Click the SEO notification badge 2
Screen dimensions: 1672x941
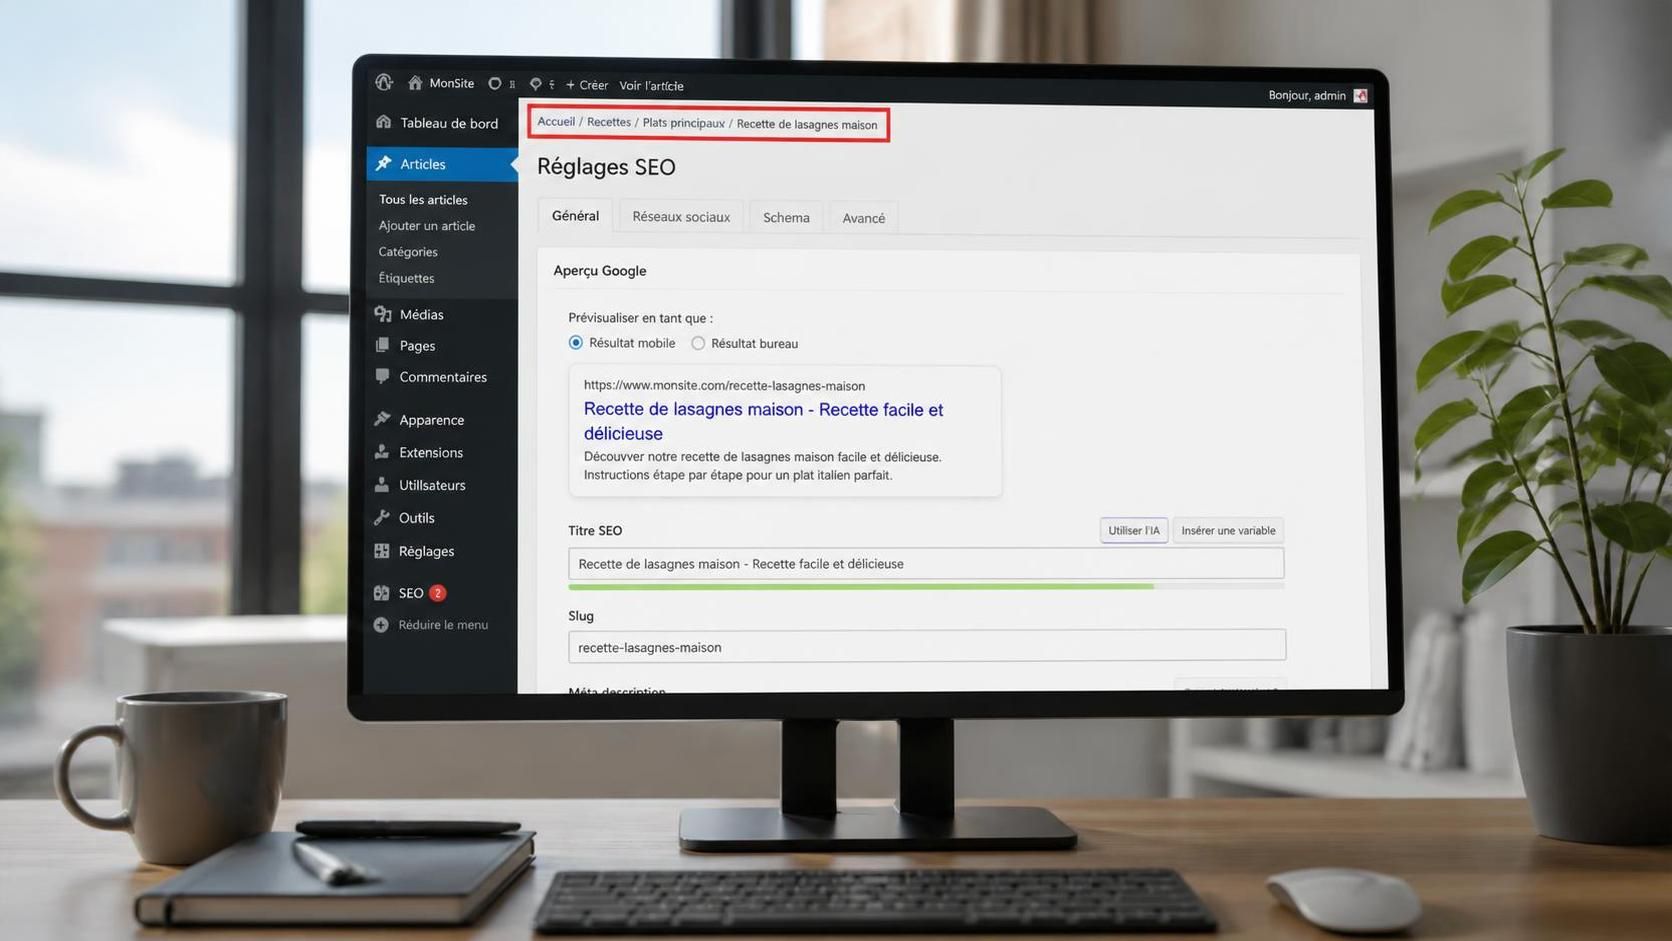click(x=437, y=593)
